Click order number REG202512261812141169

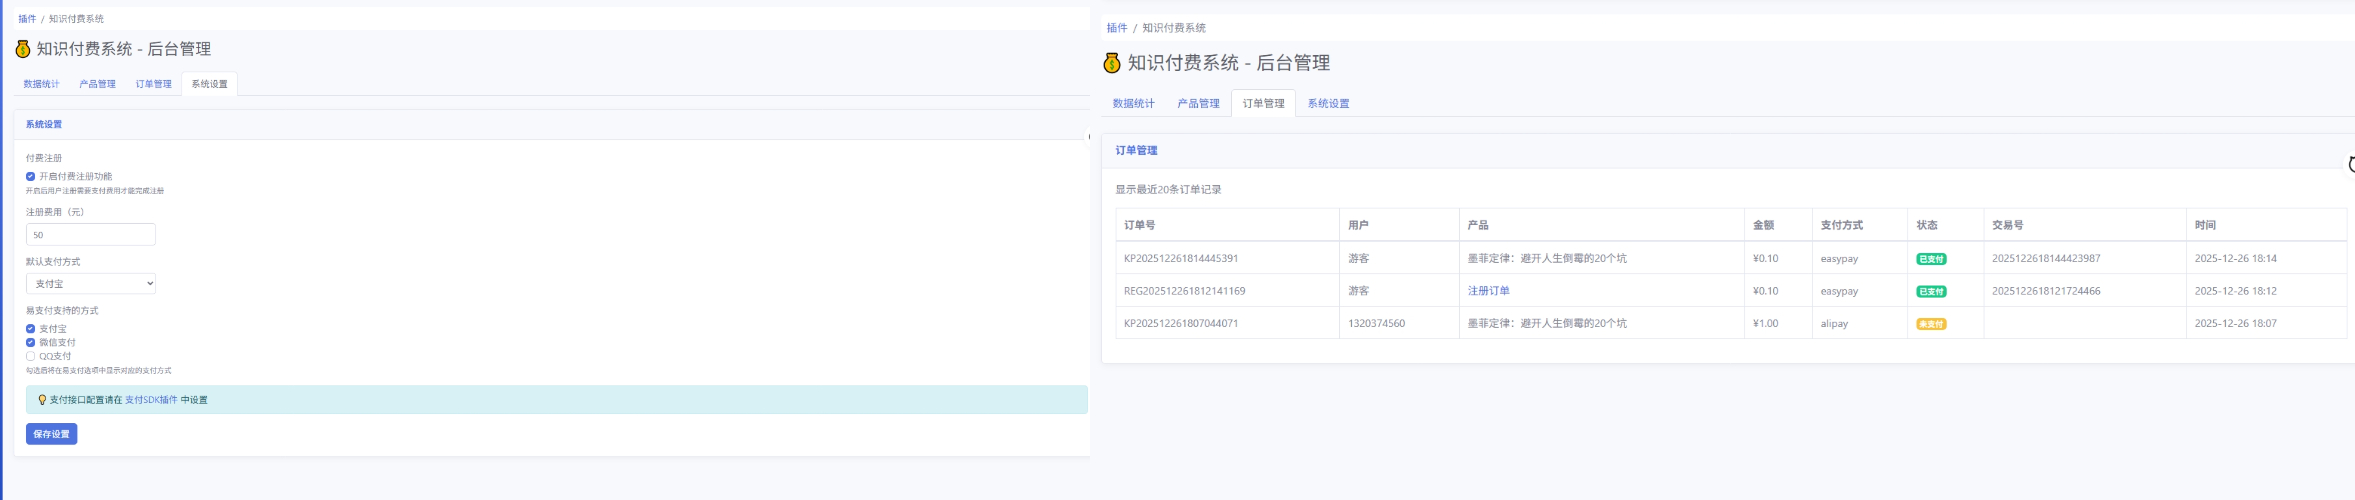click(1185, 291)
